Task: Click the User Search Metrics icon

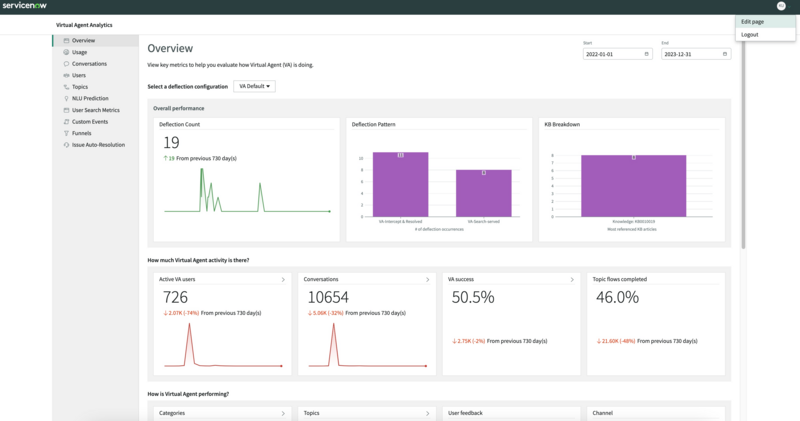Action: (x=66, y=110)
